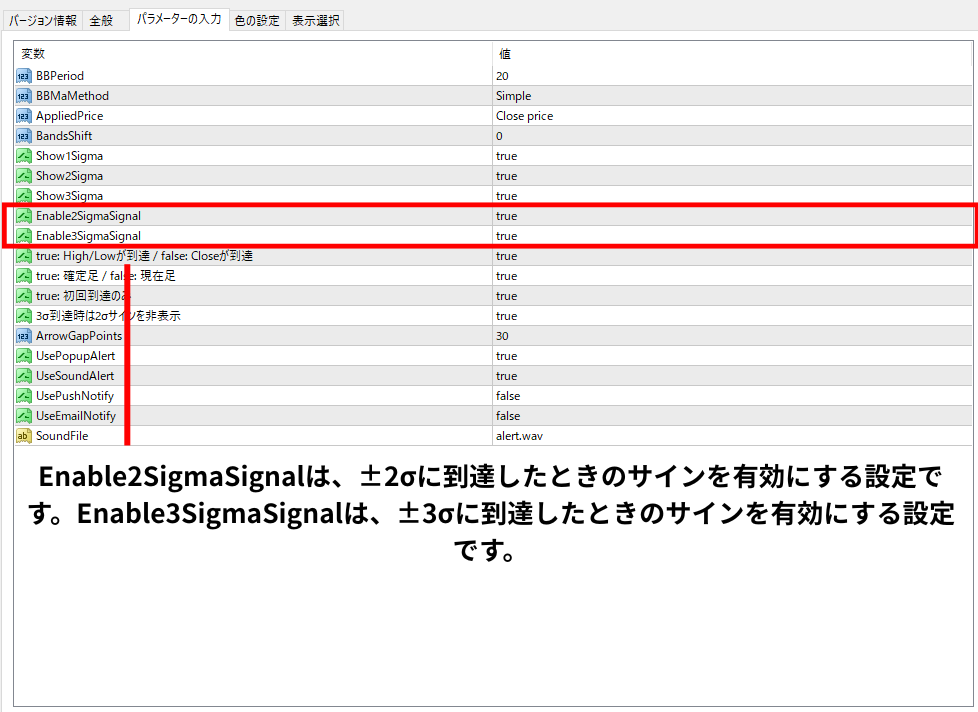
Task: Open the AppliedPrice Close price dropdown
Action: tap(524, 116)
